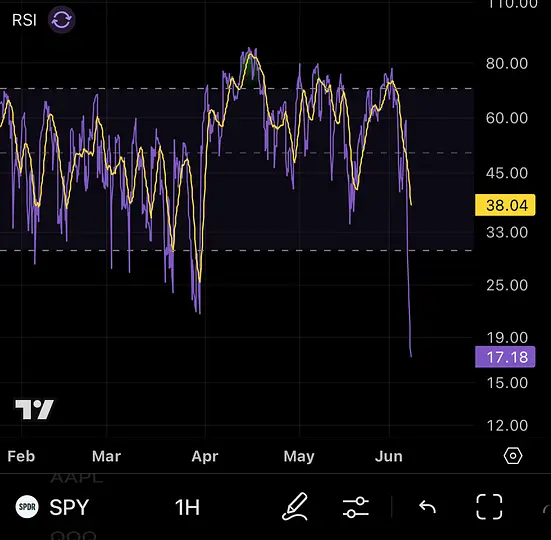551x540 pixels.
Task: Select the purple 17.18 RSI value label
Action: [505, 357]
